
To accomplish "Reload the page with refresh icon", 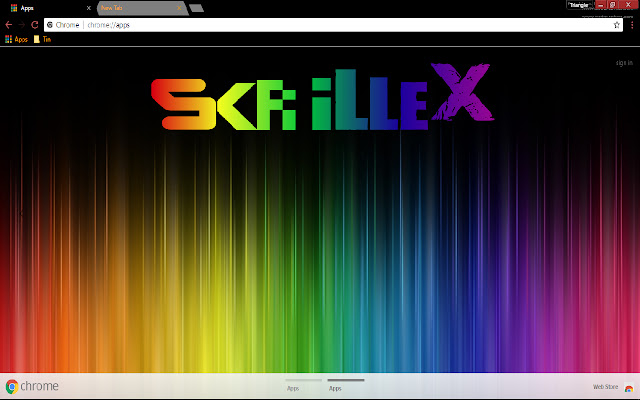I will 35,25.
